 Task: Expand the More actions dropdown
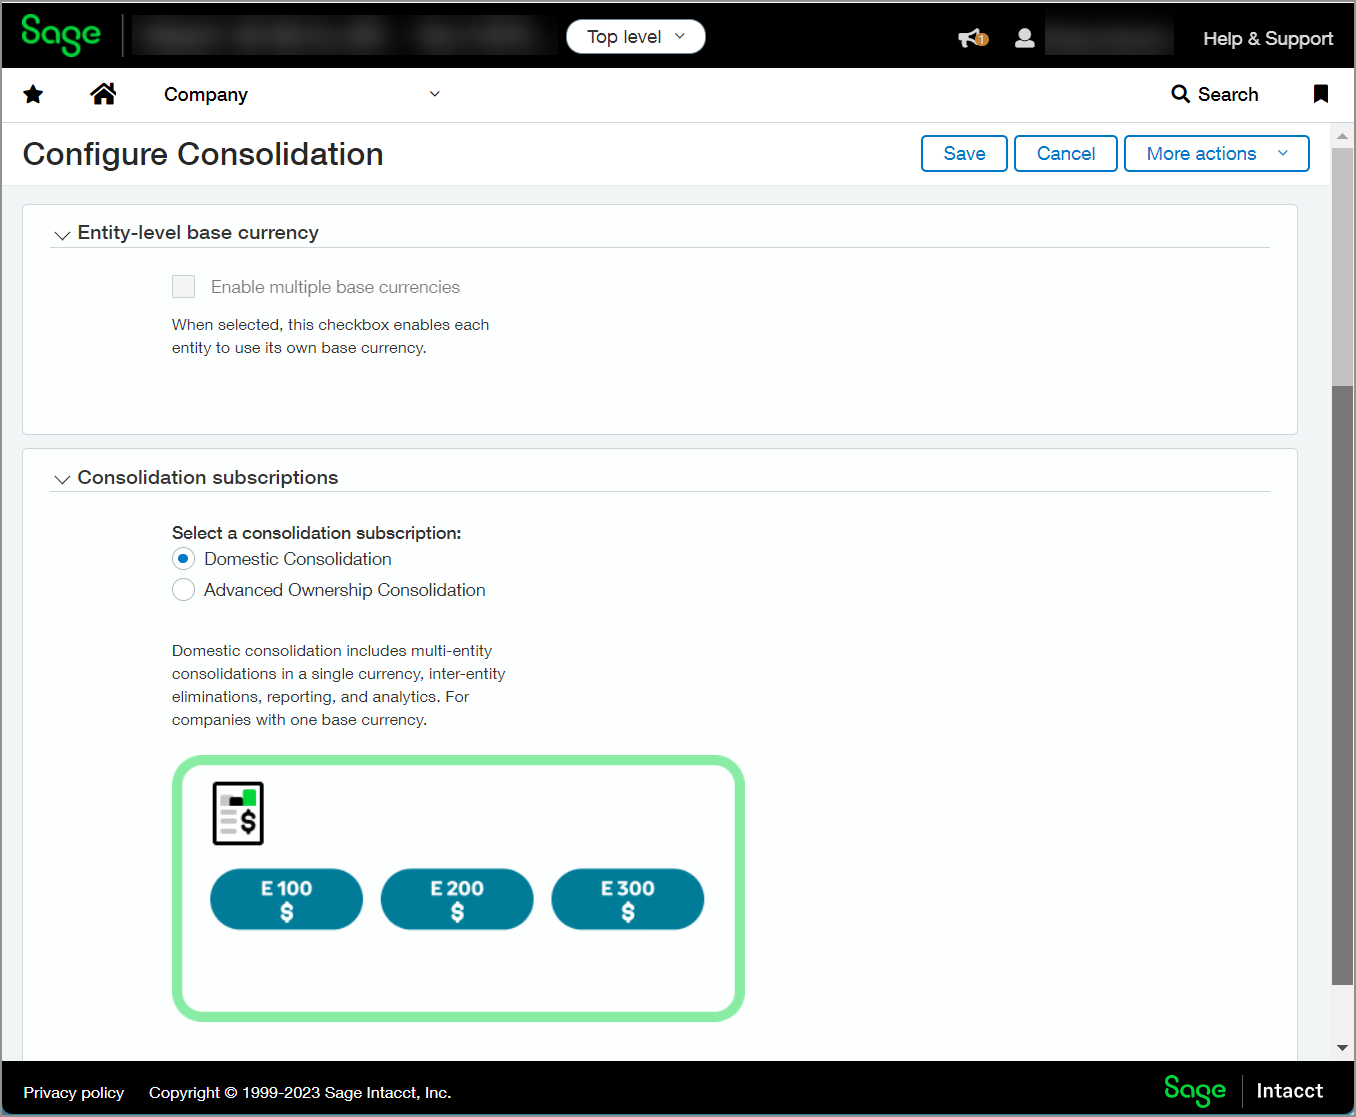point(1216,154)
